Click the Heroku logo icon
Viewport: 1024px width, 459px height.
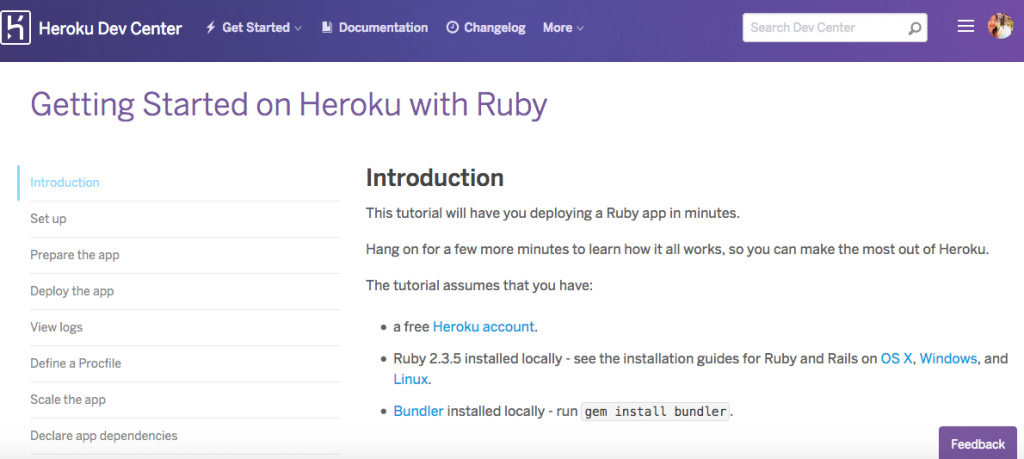click(x=16, y=28)
